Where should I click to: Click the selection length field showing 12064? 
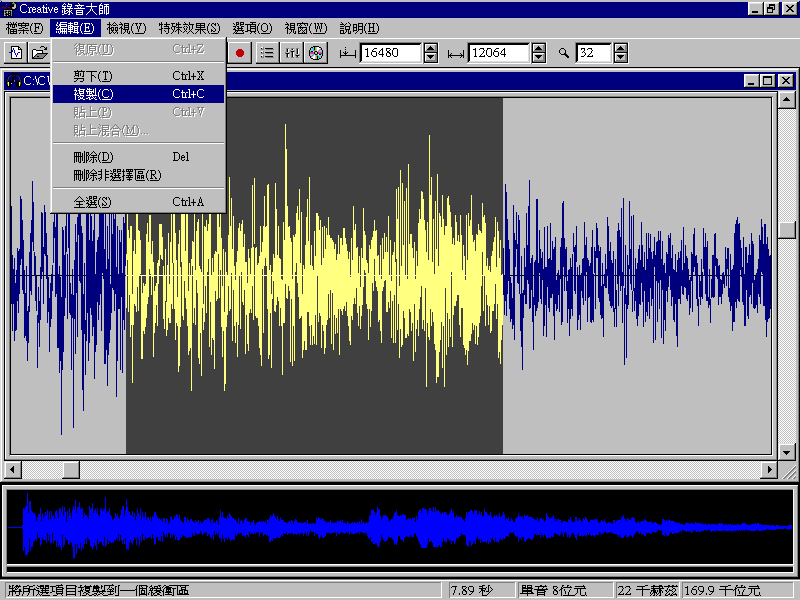point(499,52)
